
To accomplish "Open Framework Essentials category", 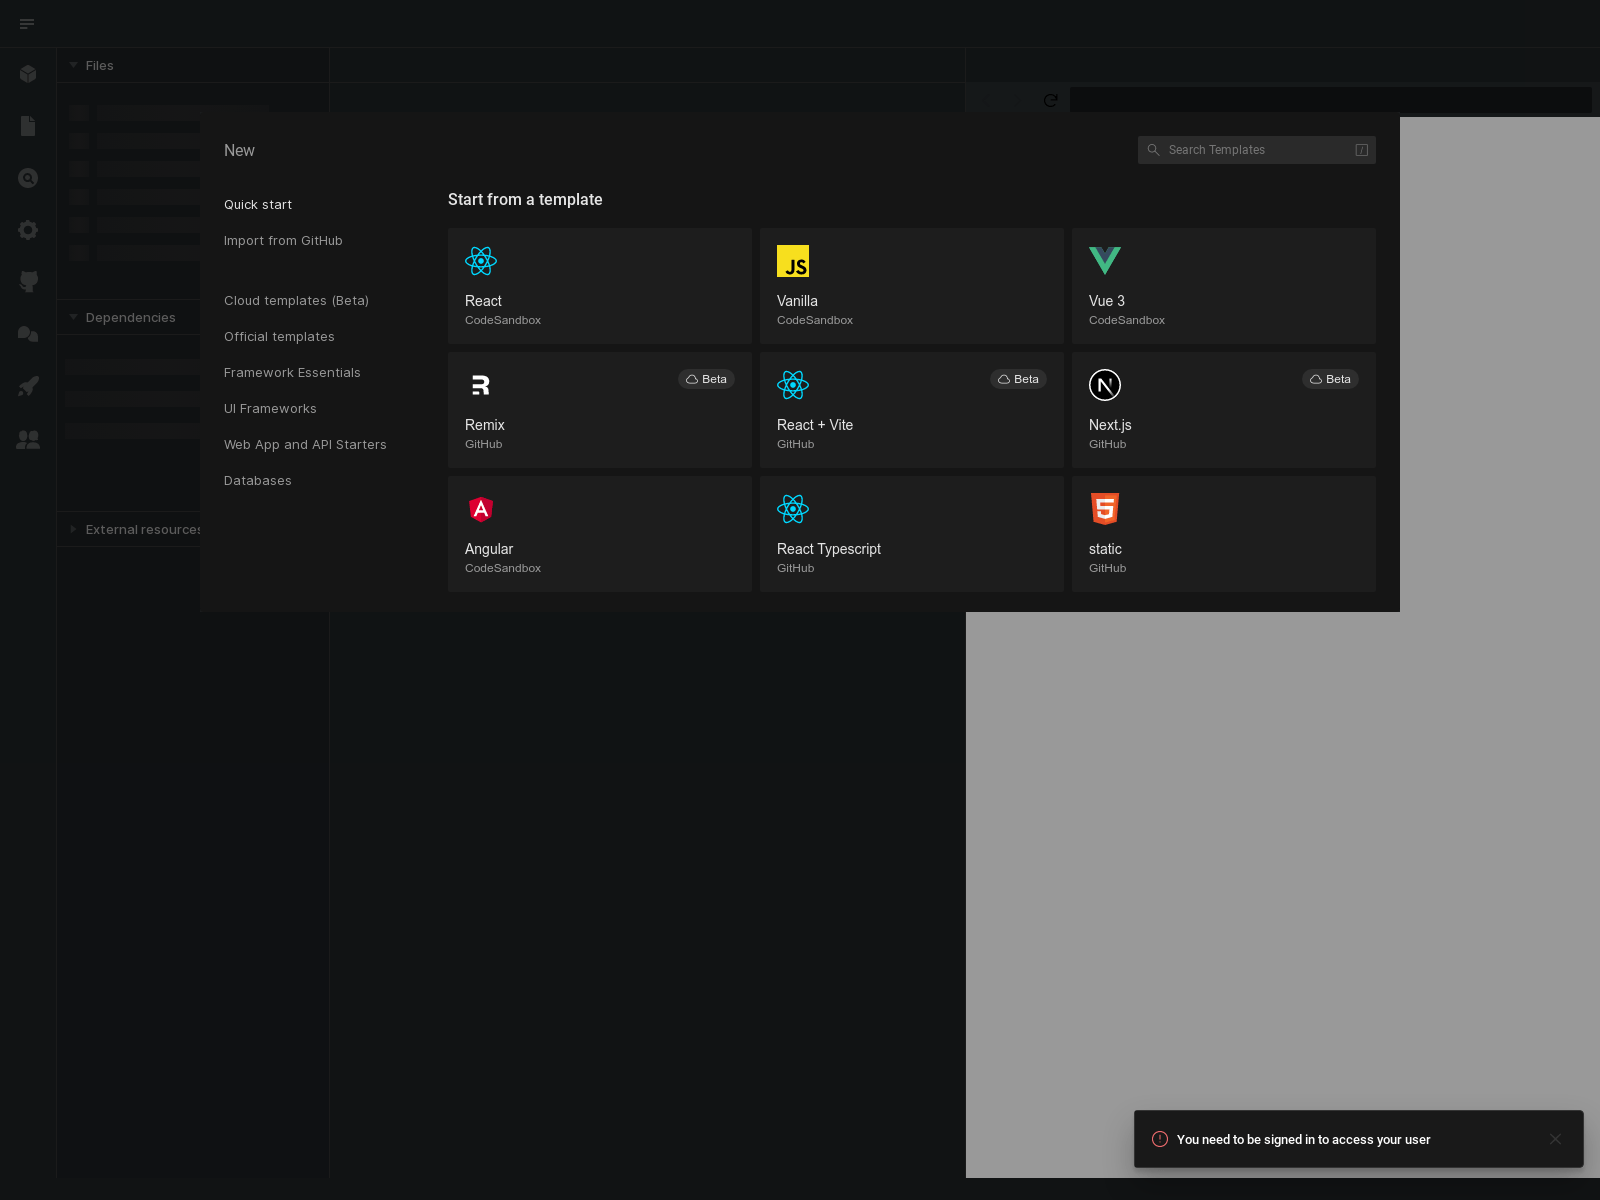I will coord(292,372).
